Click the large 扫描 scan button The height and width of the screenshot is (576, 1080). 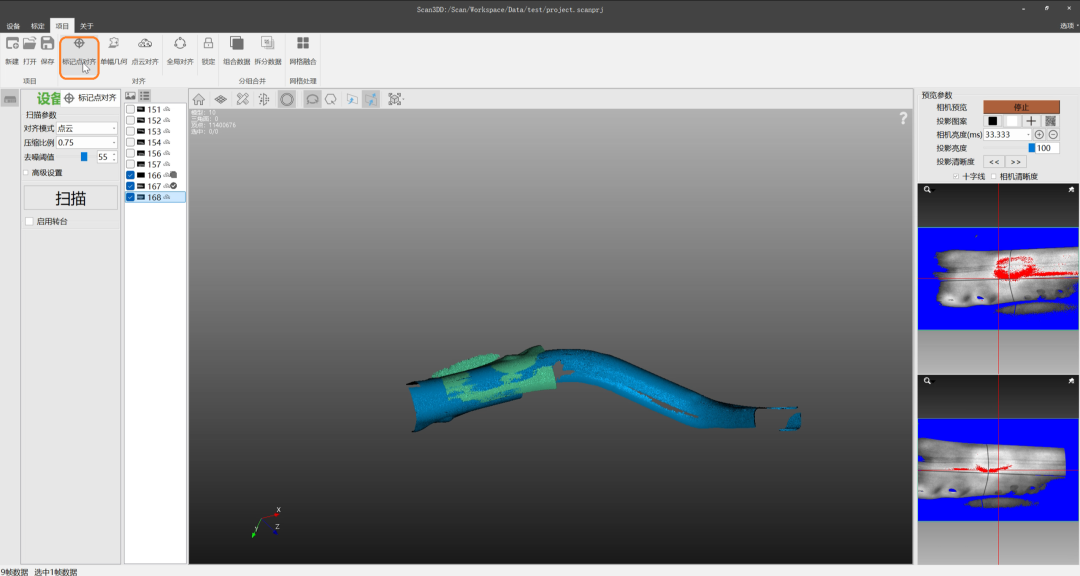[70, 198]
